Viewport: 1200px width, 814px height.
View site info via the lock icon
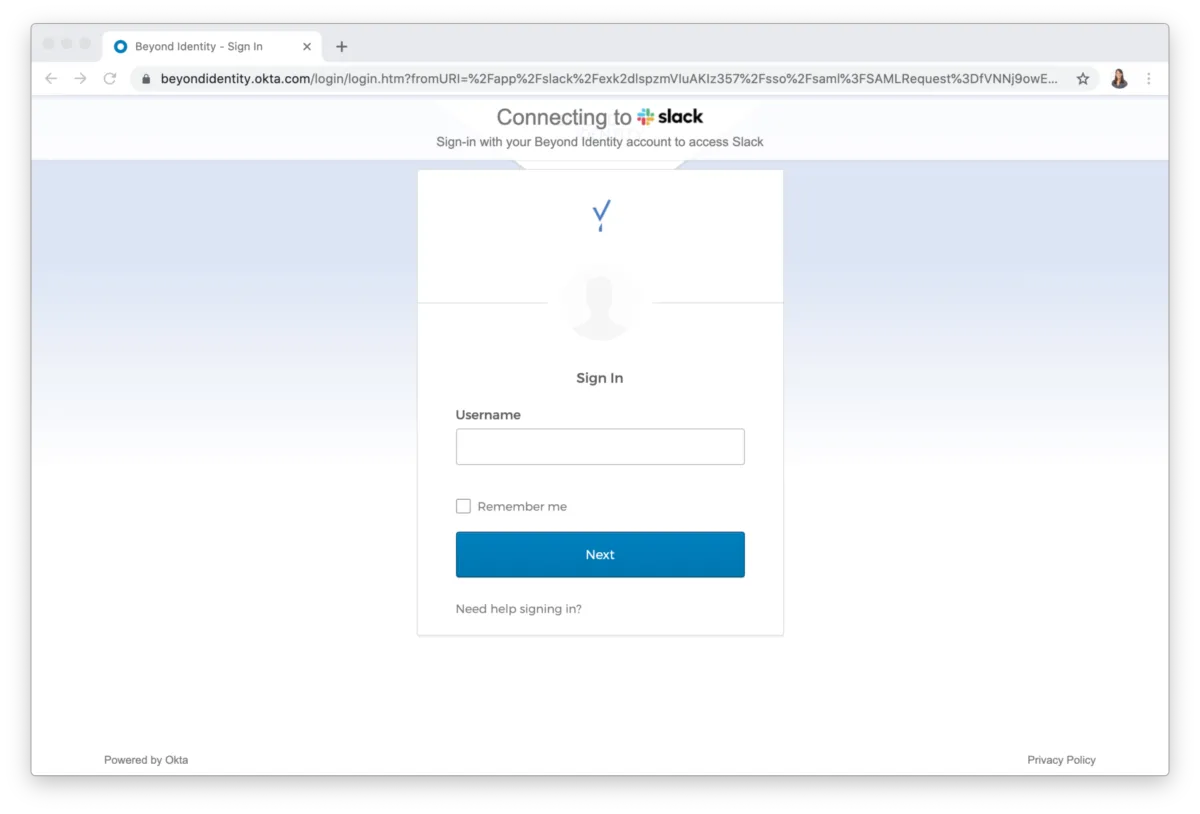click(x=146, y=78)
